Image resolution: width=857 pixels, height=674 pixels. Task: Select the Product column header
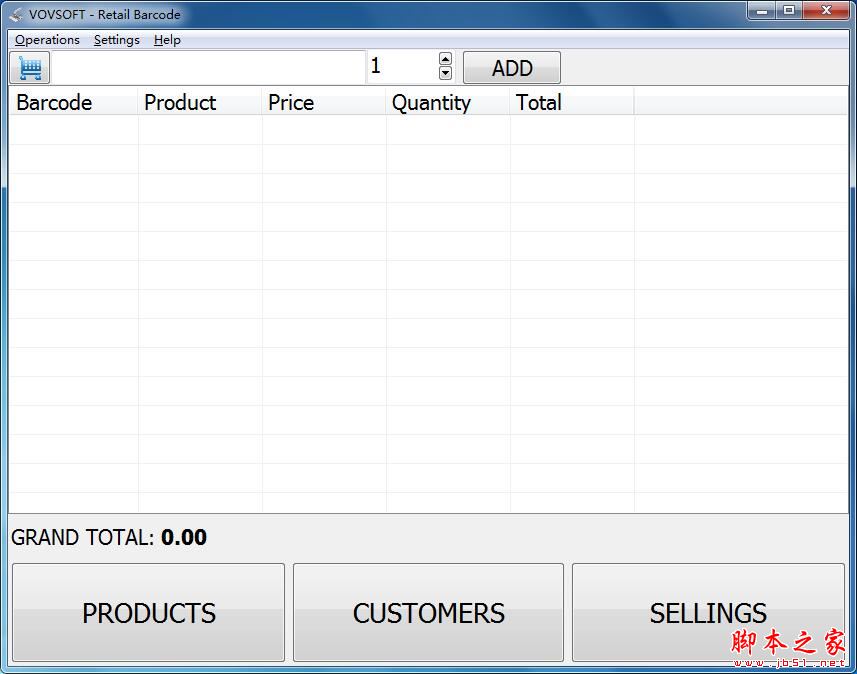click(x=180, y=102)
